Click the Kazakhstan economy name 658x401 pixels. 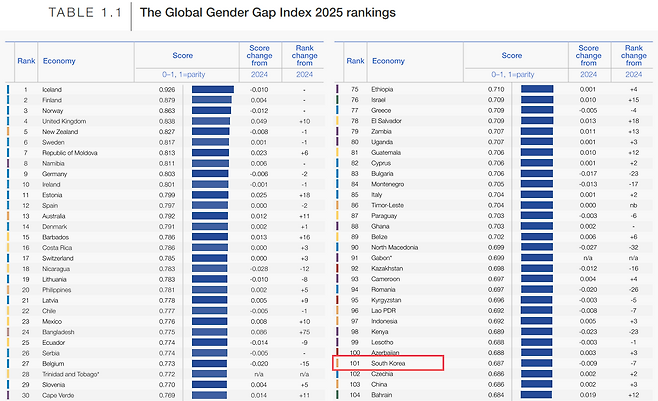[387, 268]
